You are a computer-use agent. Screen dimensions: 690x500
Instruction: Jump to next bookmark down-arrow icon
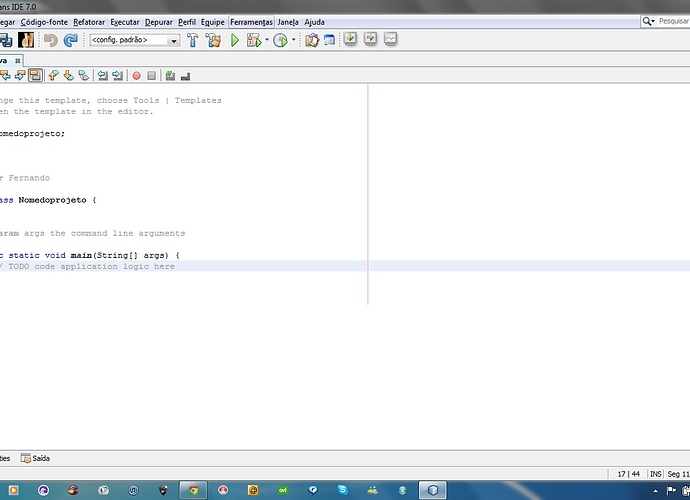(68, 76)
